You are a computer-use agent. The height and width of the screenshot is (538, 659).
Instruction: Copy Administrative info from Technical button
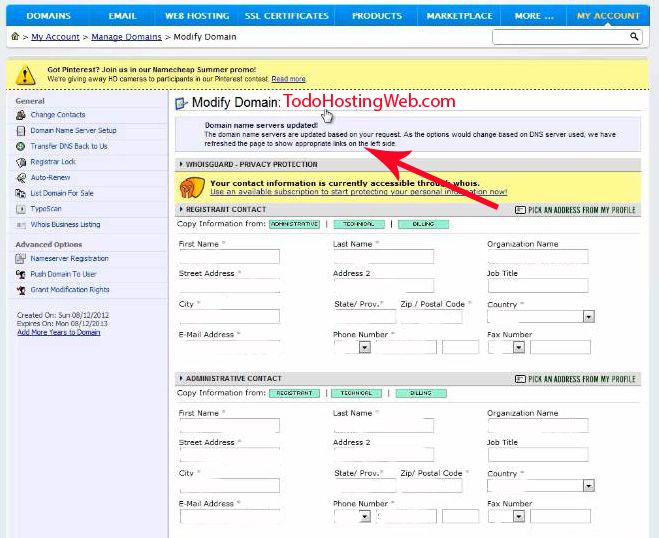point(356,393)
